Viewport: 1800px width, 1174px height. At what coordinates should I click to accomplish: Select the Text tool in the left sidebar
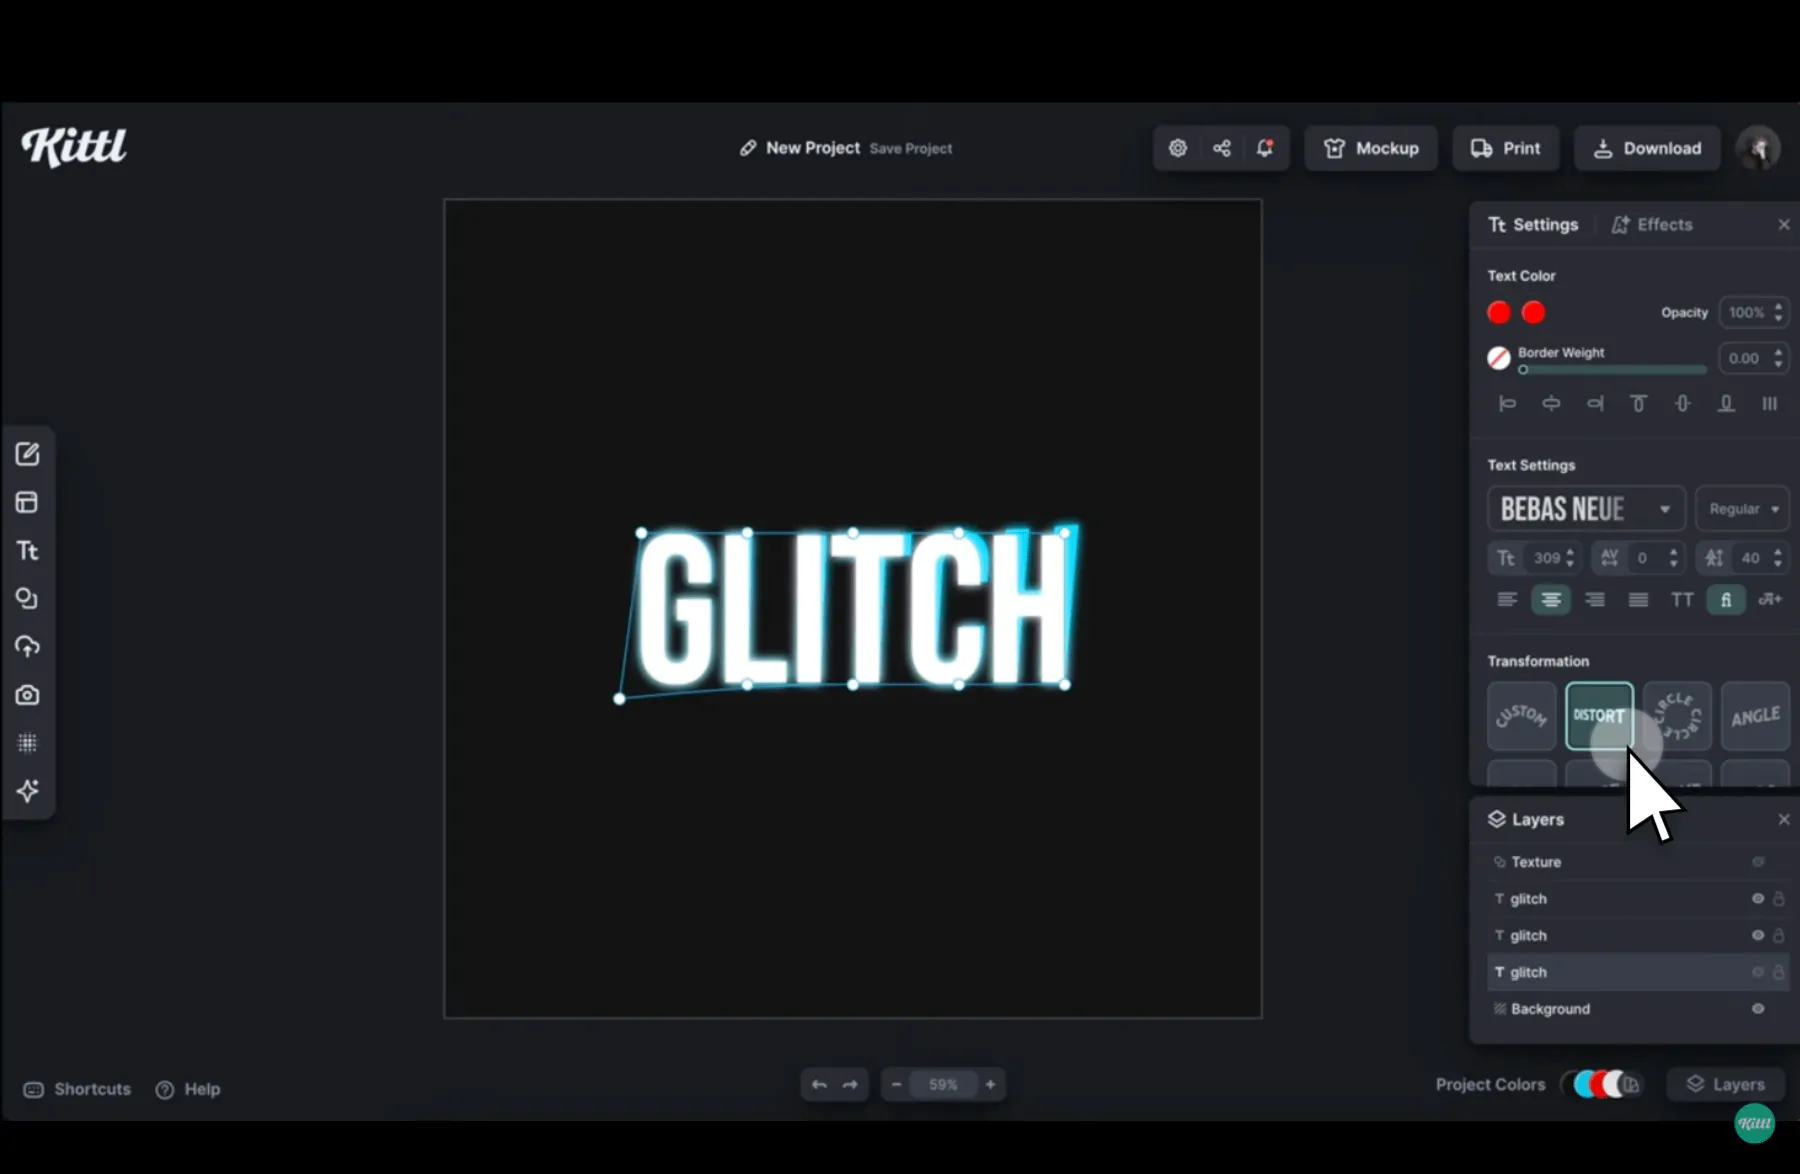(27, 551)
